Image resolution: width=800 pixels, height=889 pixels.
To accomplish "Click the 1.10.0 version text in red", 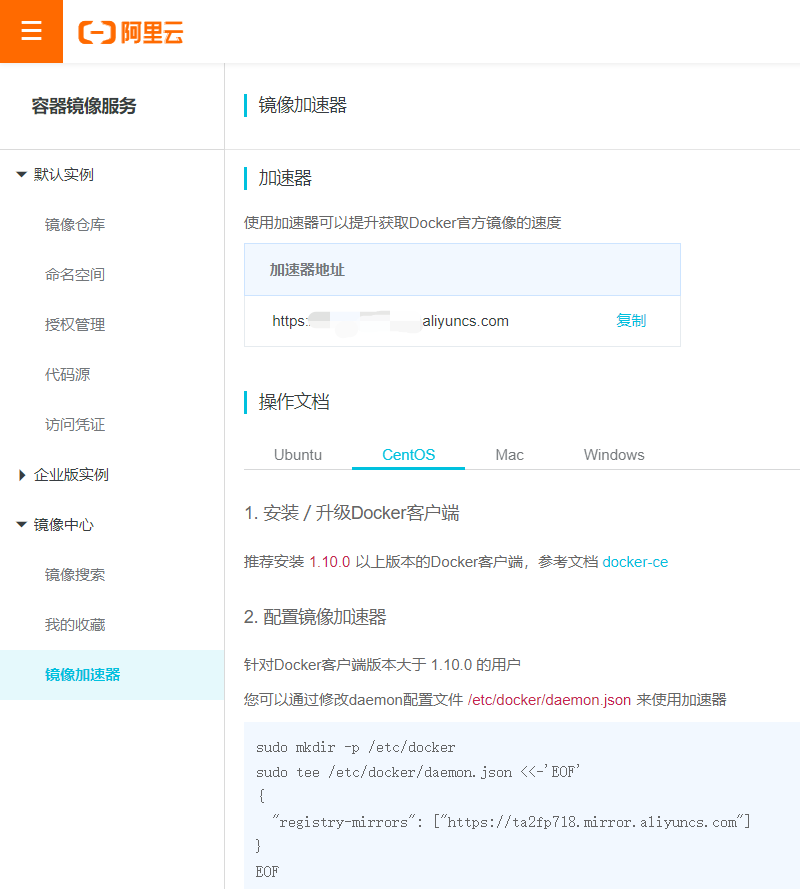I will [329, 562].
